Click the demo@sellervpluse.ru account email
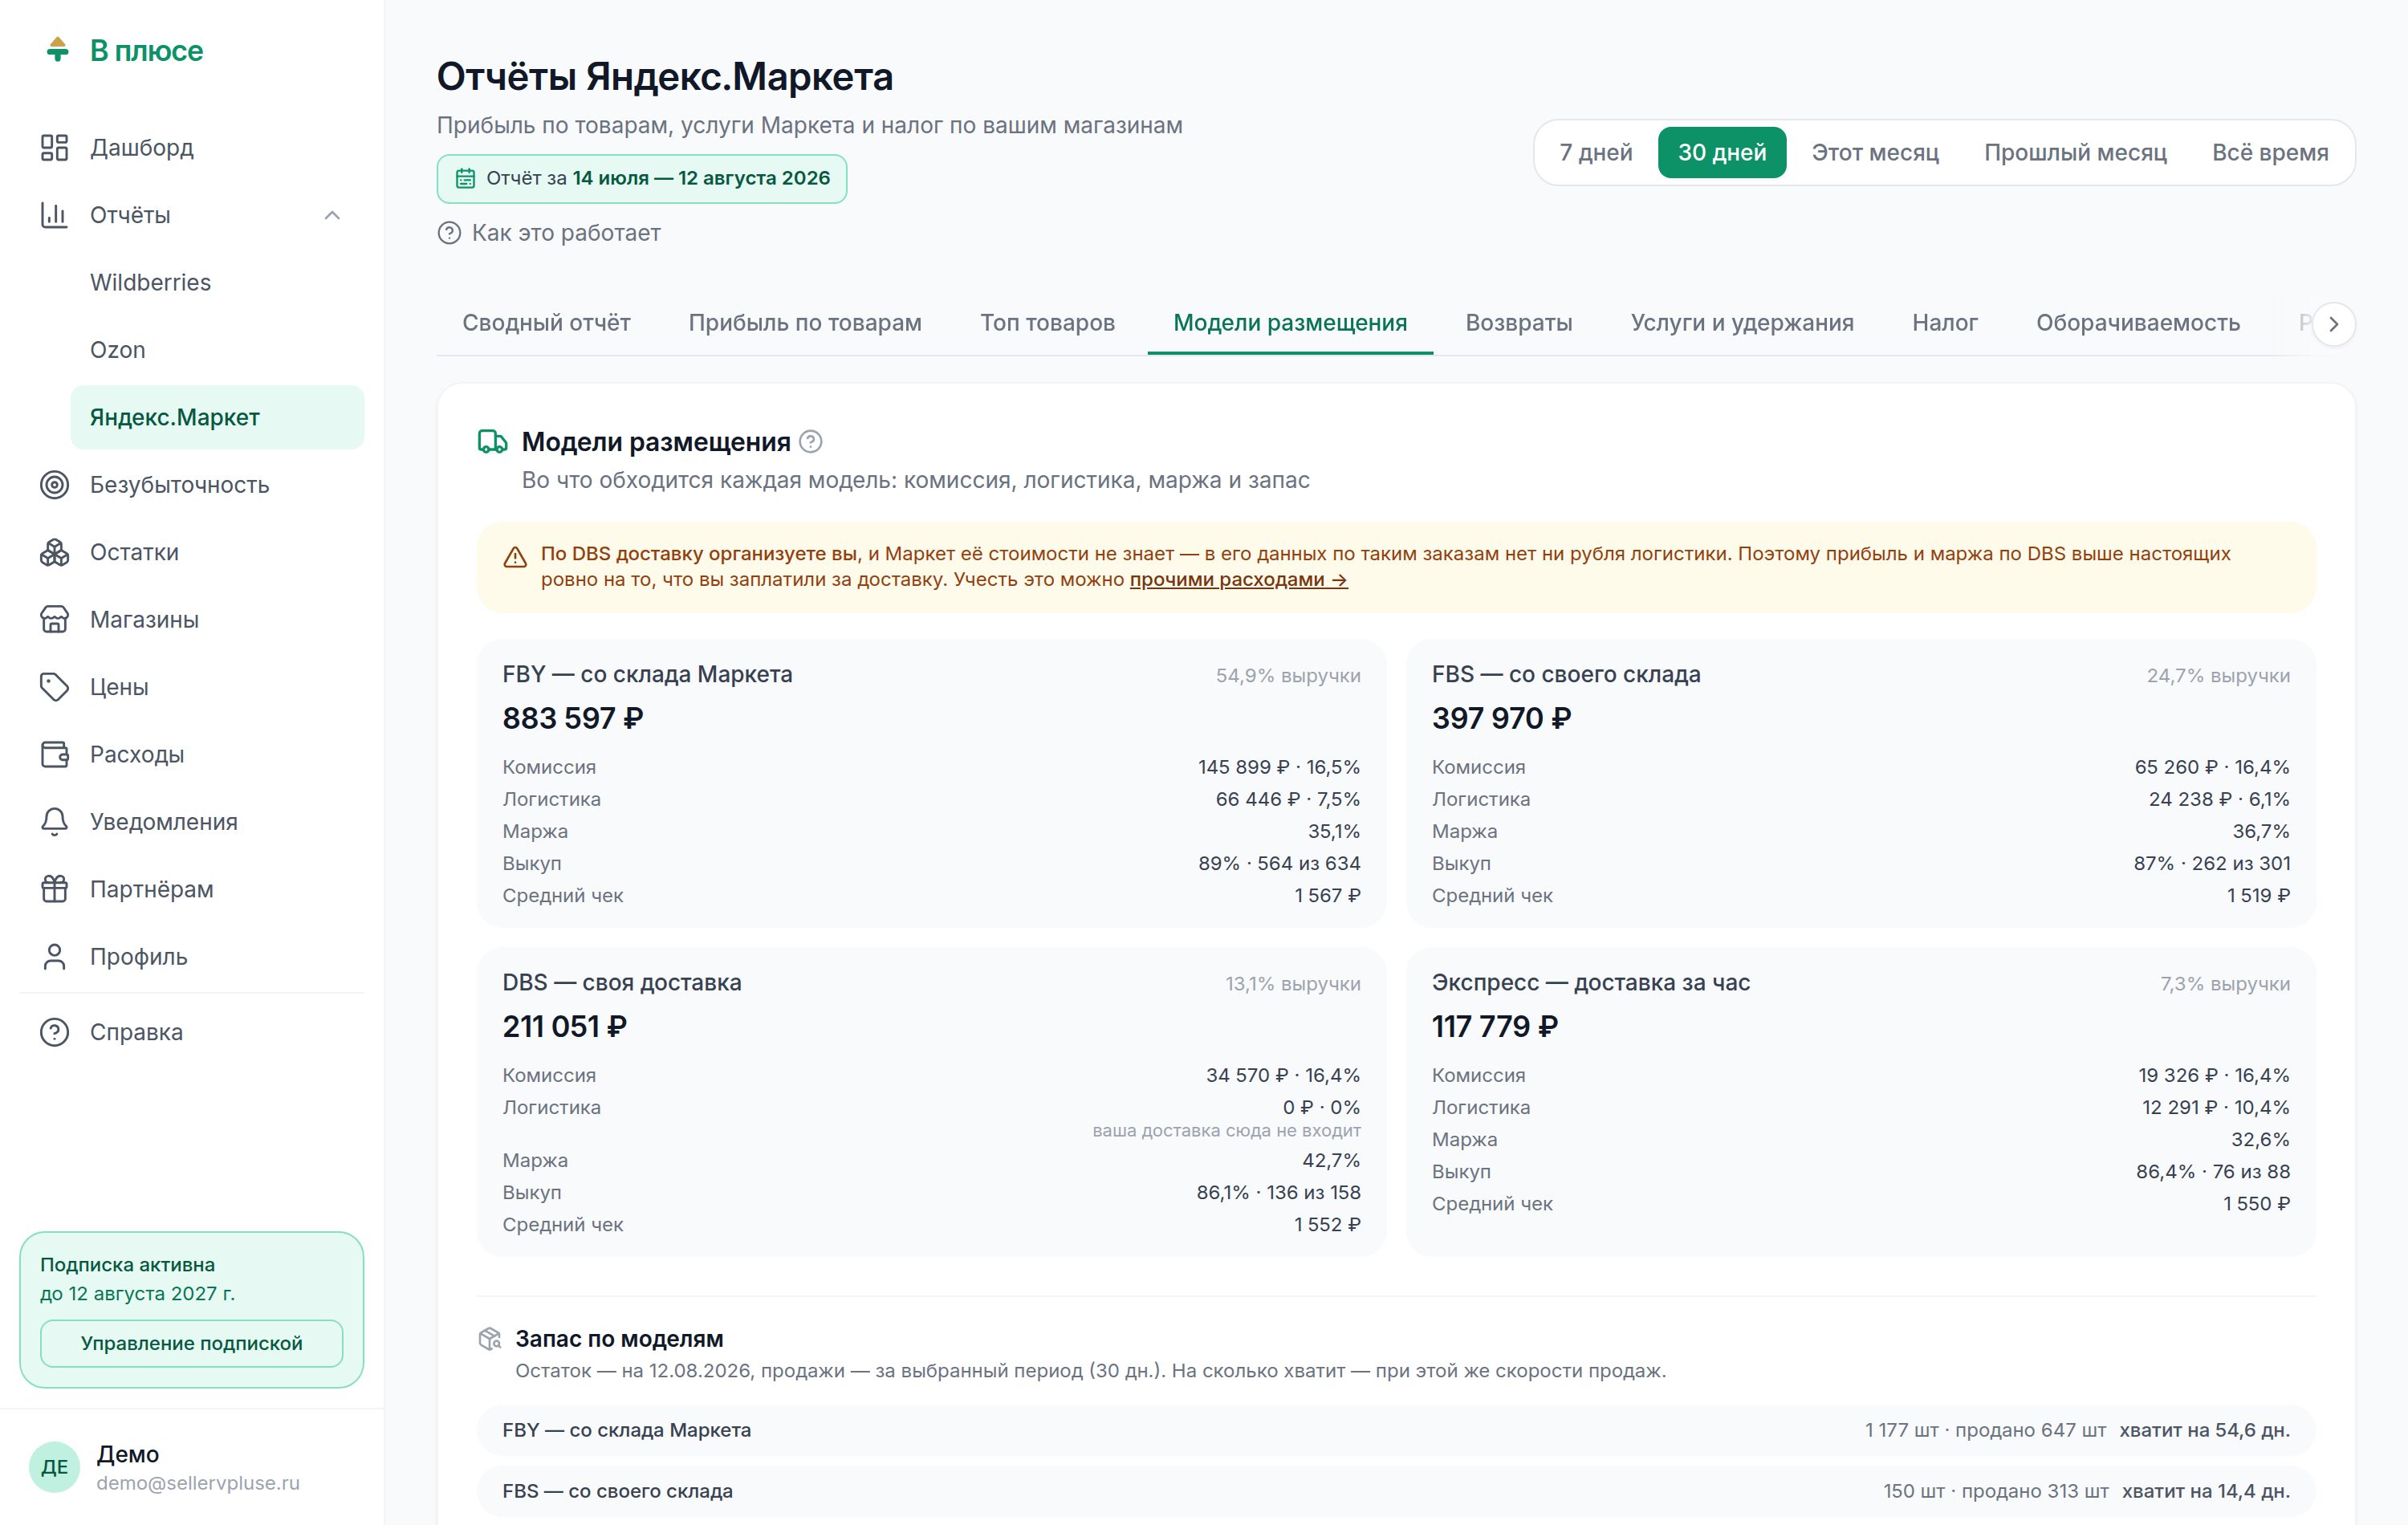2408x1525 pixels. [198, 1483]
